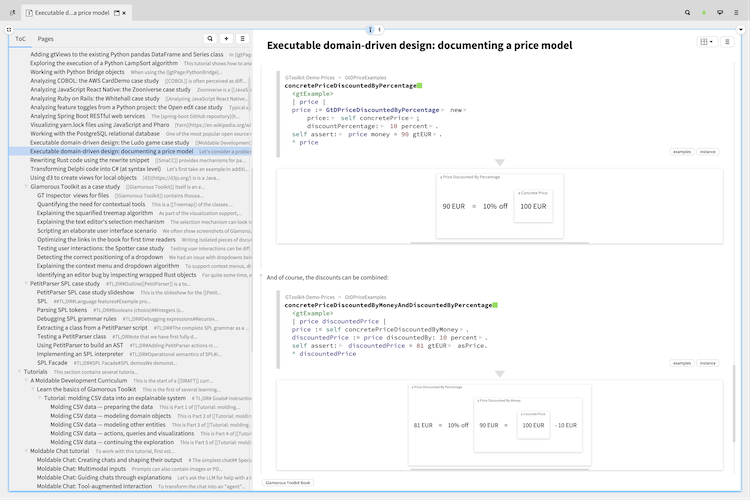This screenshot has height=500, width=750.
Task: Click the page vertical scrollbar thumb
Action: click(x=733, y=403)
